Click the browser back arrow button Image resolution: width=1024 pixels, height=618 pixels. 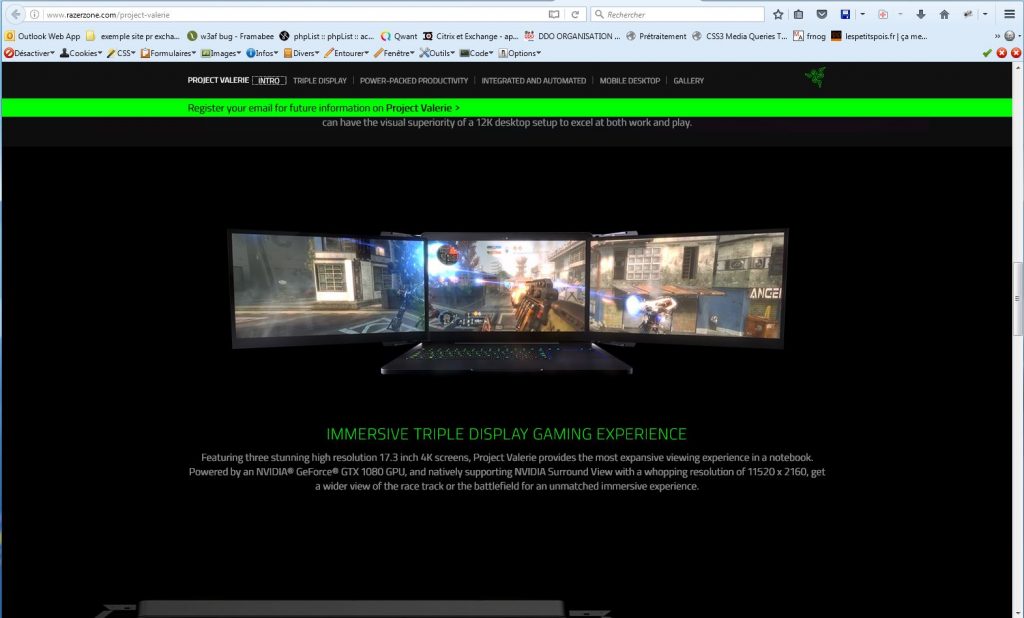tap(15, 14)
